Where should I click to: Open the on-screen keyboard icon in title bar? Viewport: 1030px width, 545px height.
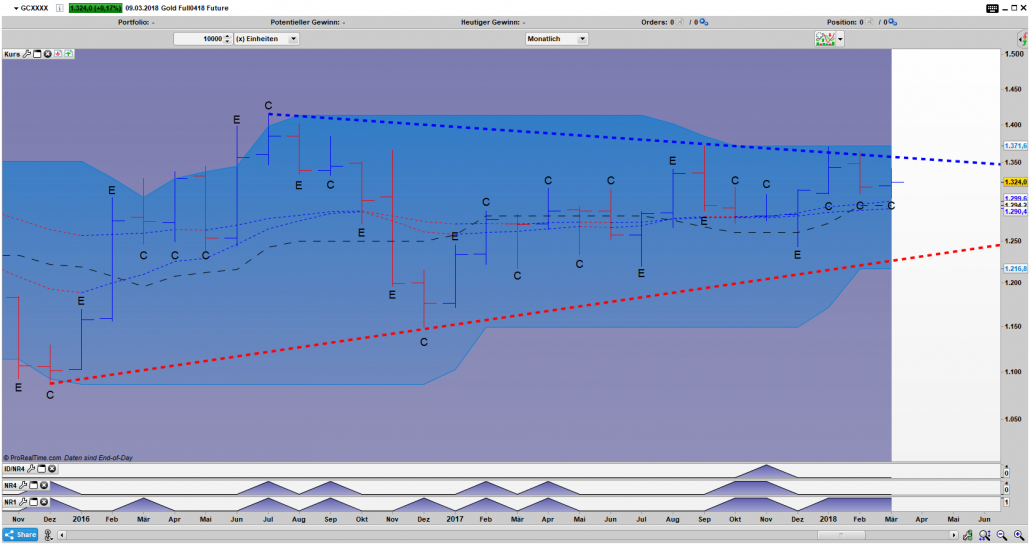993,9
